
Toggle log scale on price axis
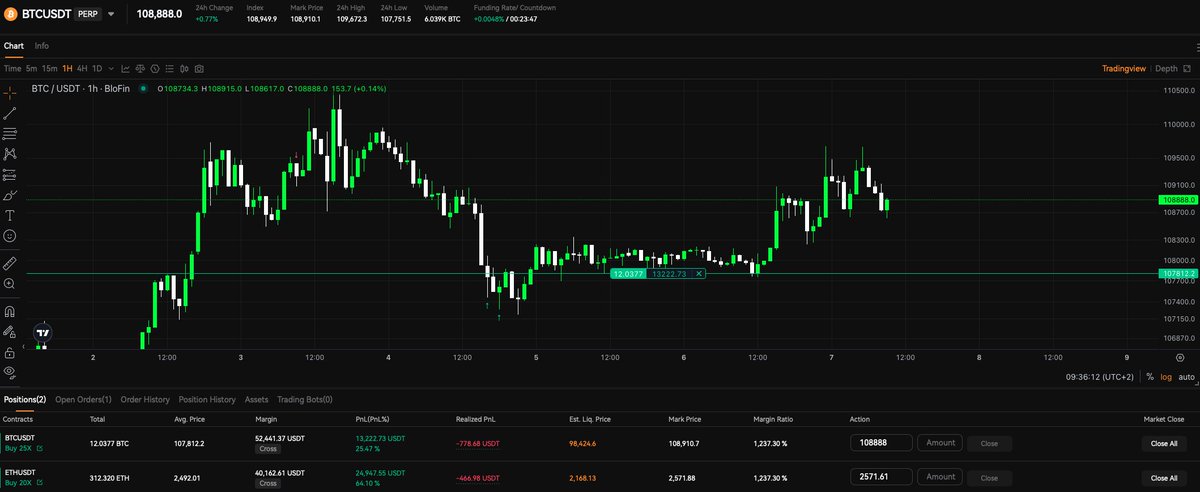click(1166, 377)
